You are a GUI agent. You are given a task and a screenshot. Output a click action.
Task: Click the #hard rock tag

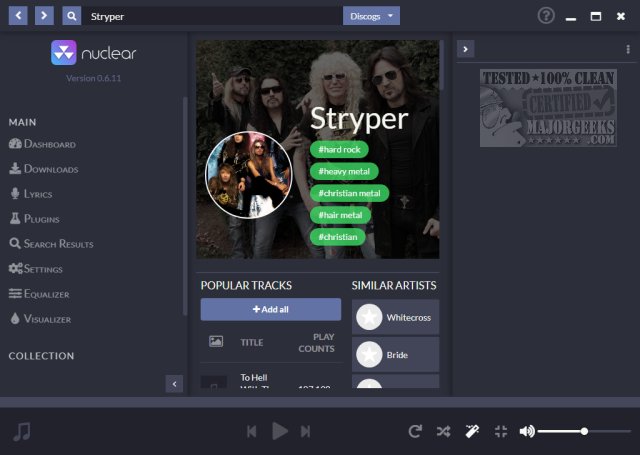[x=339, y=149]
